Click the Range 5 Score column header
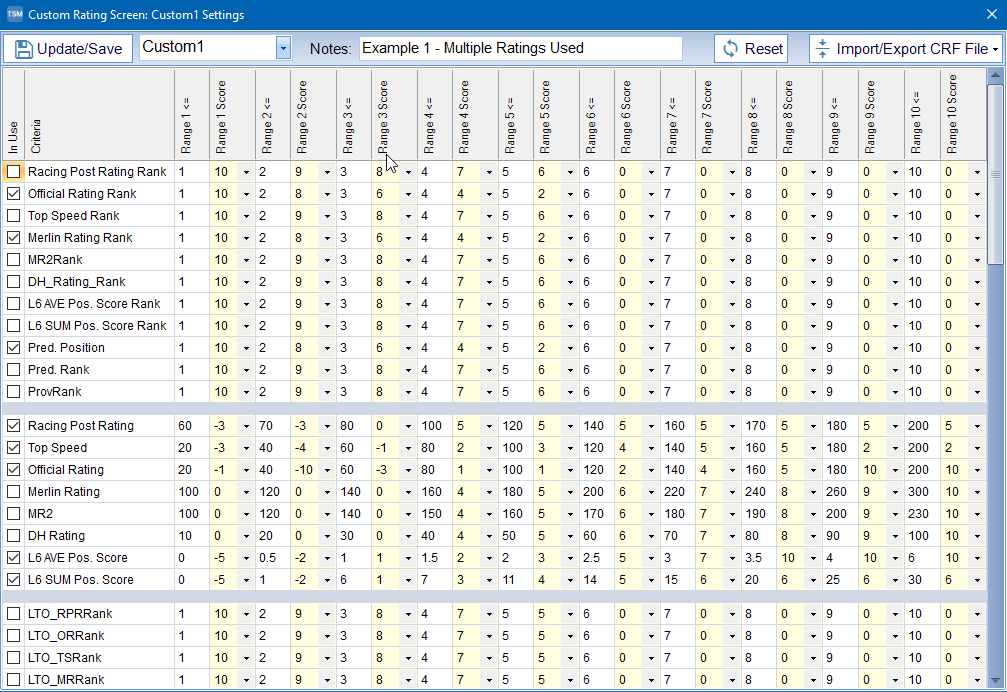This screenshot has width=1007, height=692. tap(556, 114)
